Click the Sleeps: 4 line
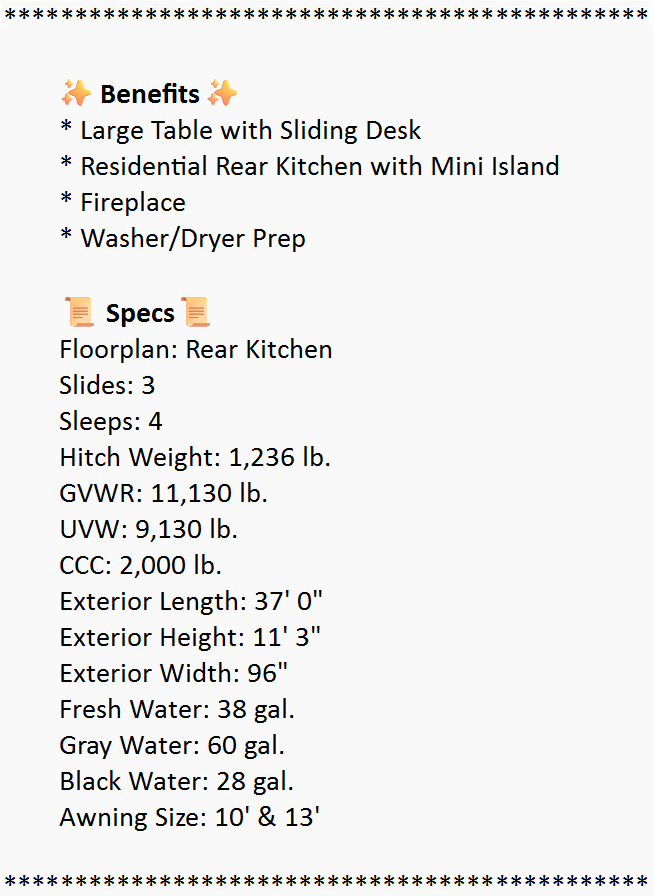The width and height of the screenshot is (654, 896). click(110, 421)
